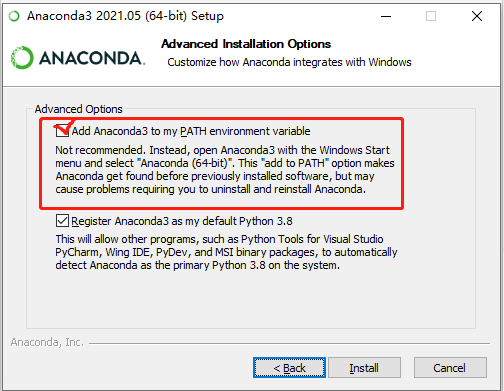Minimize the Anaconda3 Setup window
Screen dimensions: 504x391
tap(386, 16)
